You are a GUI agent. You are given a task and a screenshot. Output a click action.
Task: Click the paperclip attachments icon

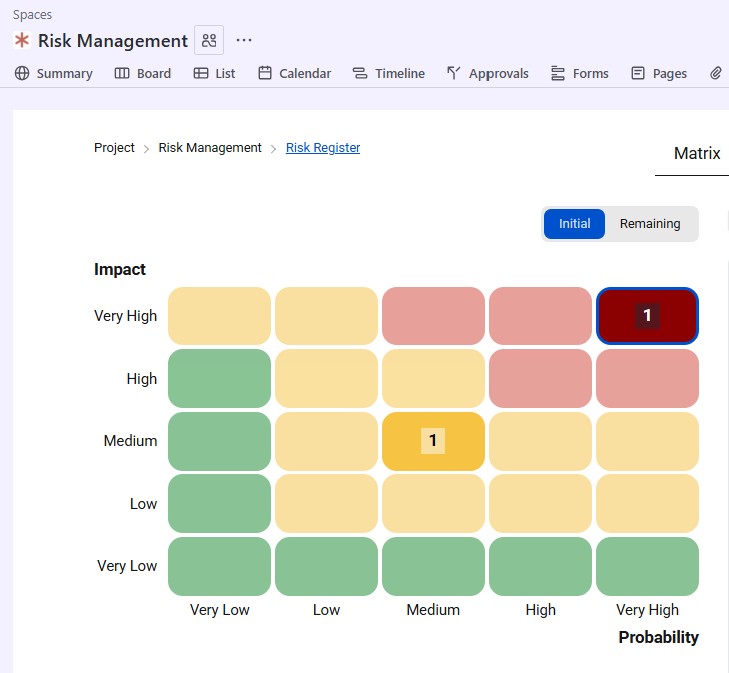[716, 73]
